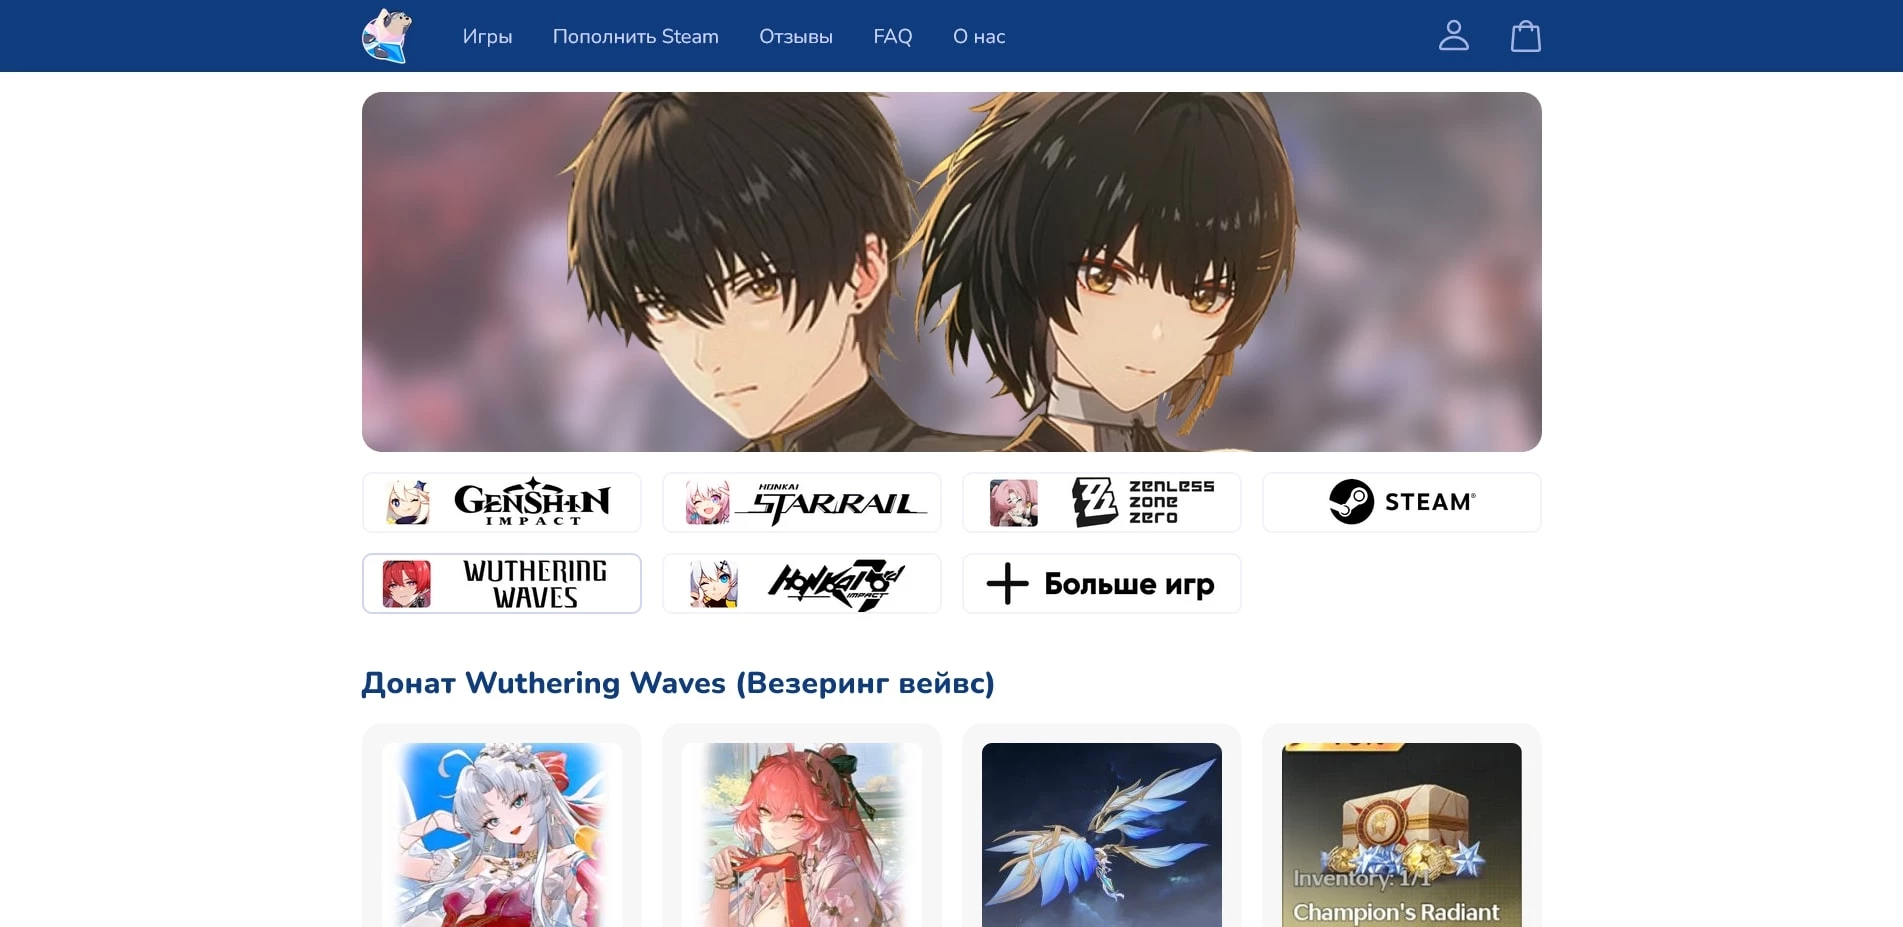Click the Genshin Impact character avatar icon
Image resolution: width=1903 pixels, height=927 pixels.
click(x=408, y=502)
